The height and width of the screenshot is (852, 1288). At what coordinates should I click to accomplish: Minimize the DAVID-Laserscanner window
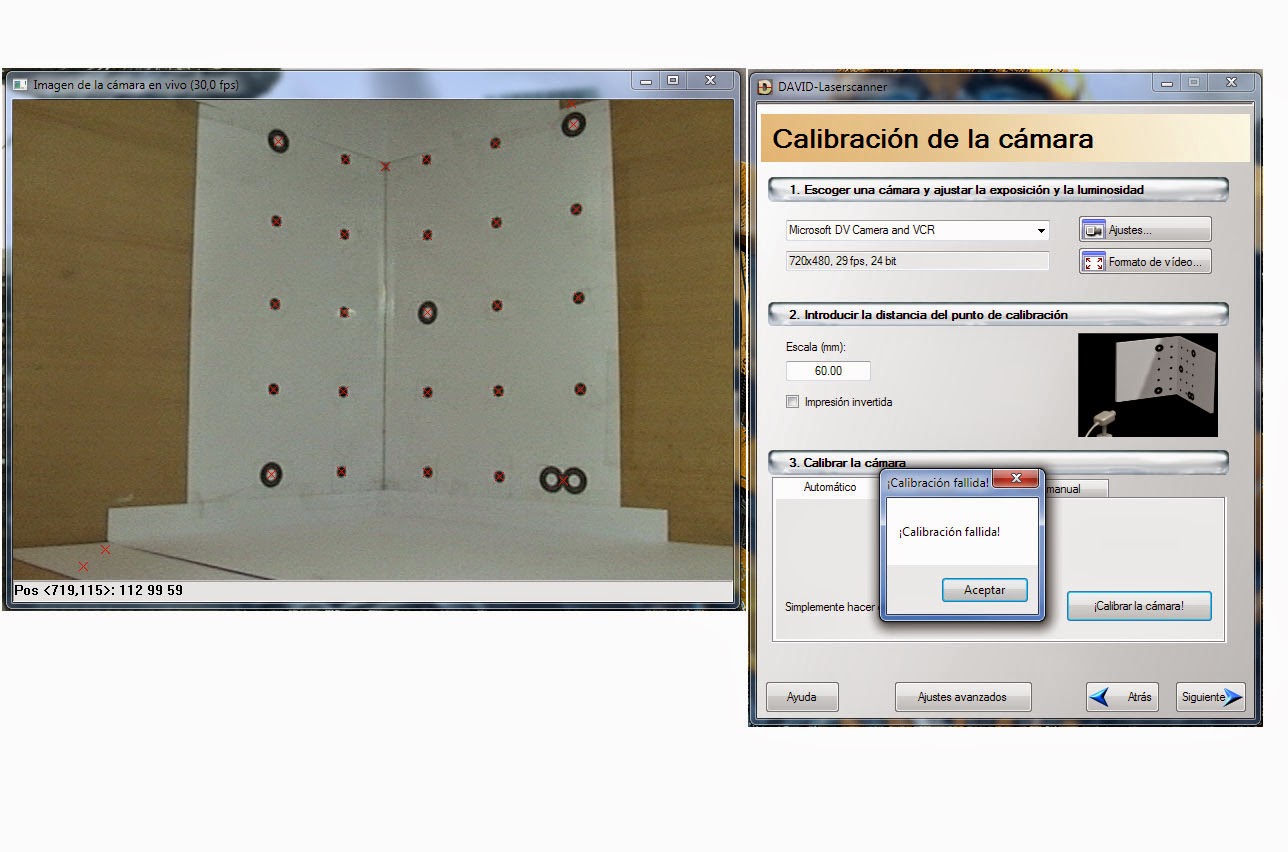[1166, 82]
